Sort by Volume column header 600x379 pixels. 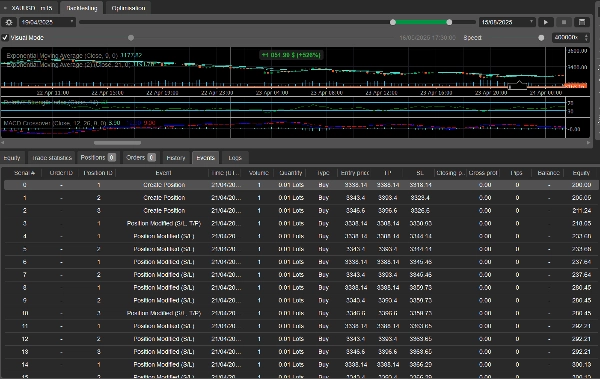[x=259, y=173]
